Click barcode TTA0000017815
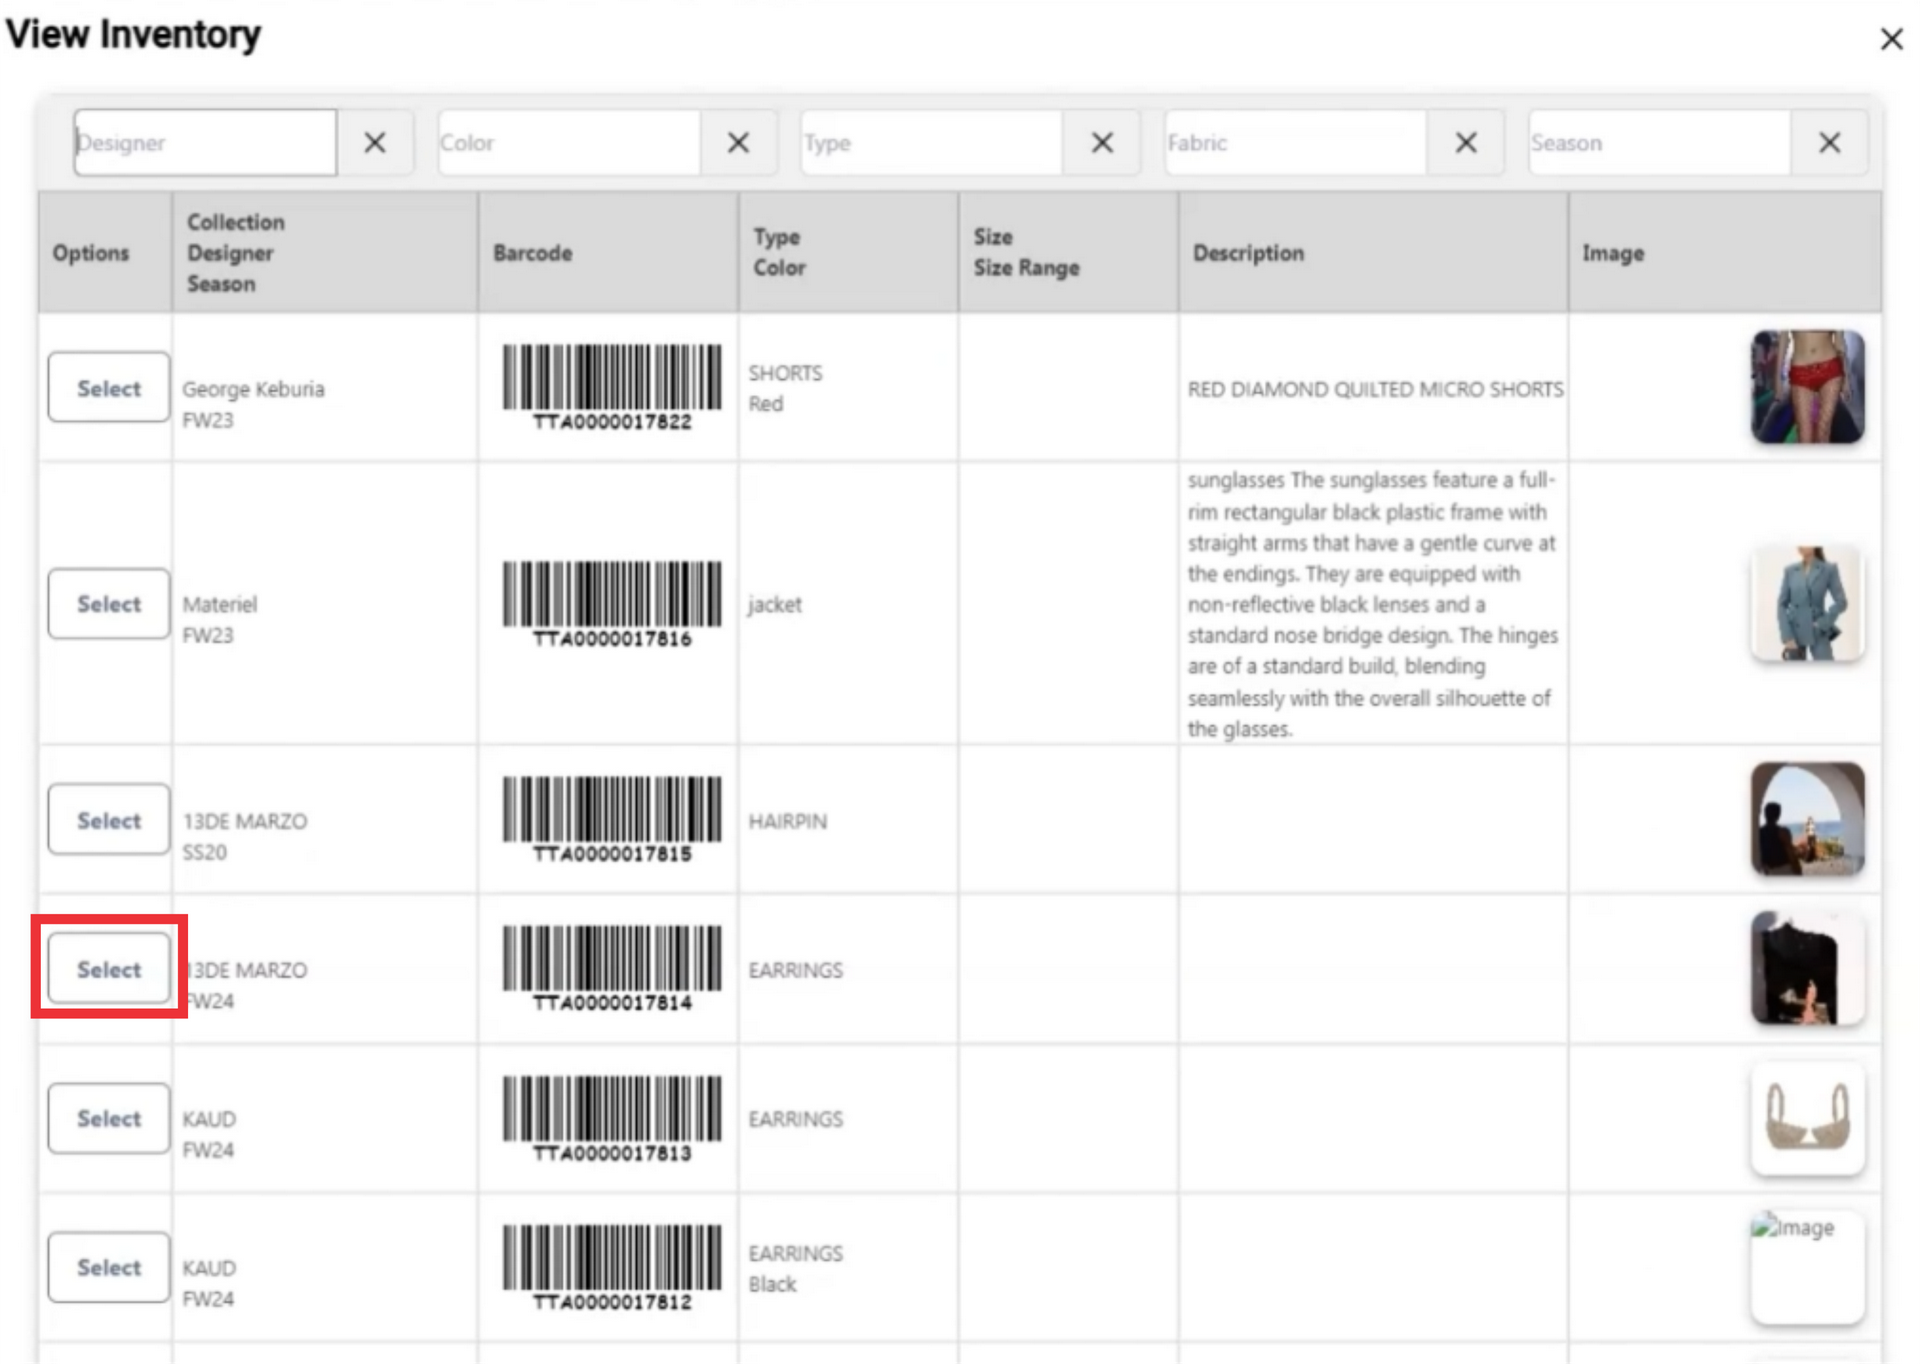Screen dimensions: 1920x1364 pyautogui.click(x=612, y=820)
